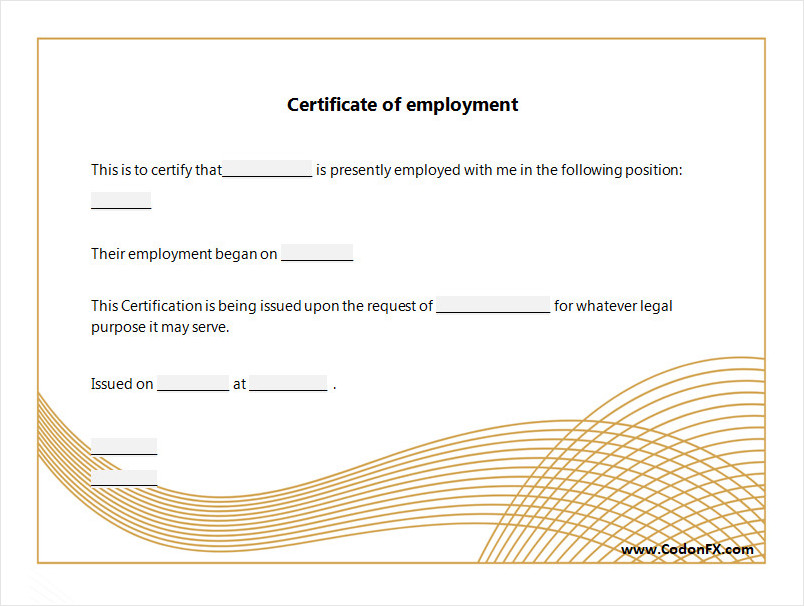Click the word "at" between the blanks

[x=239, y=384]
